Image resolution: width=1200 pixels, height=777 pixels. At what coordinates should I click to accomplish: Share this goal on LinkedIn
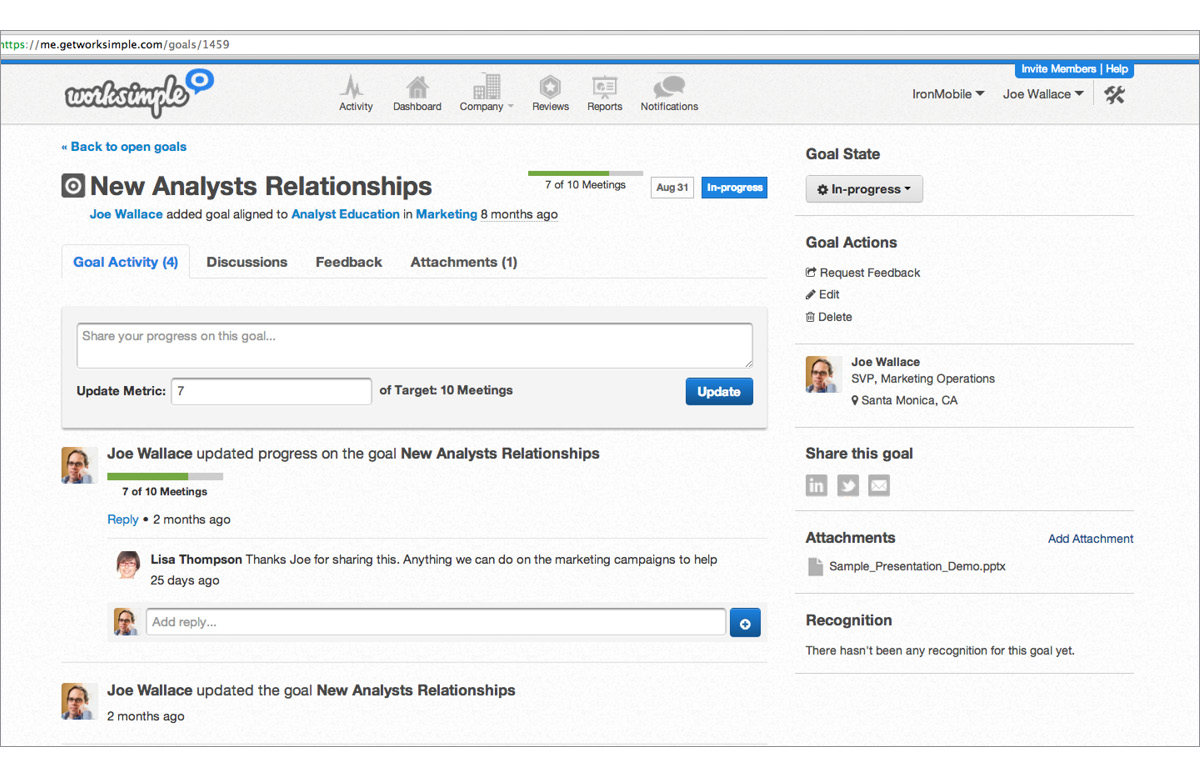click(817, 486)
